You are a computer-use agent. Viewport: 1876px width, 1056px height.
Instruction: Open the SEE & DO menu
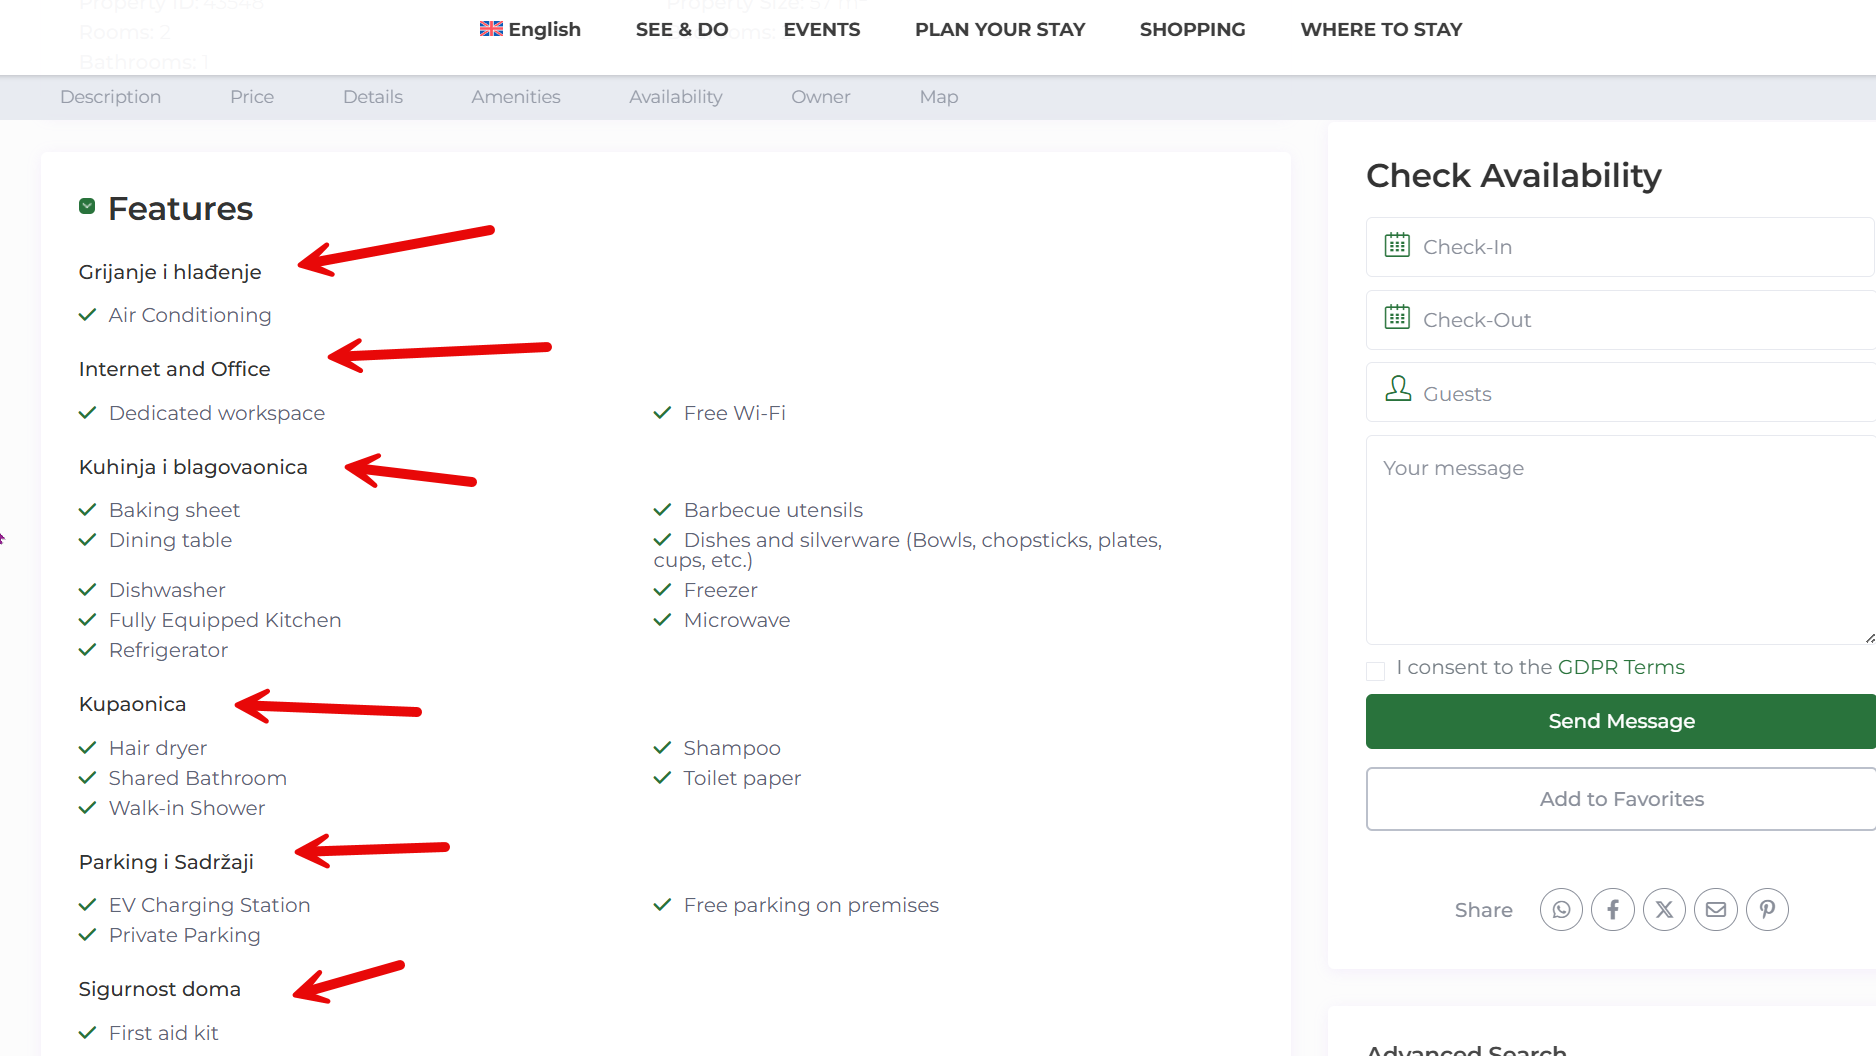[682, 29]
